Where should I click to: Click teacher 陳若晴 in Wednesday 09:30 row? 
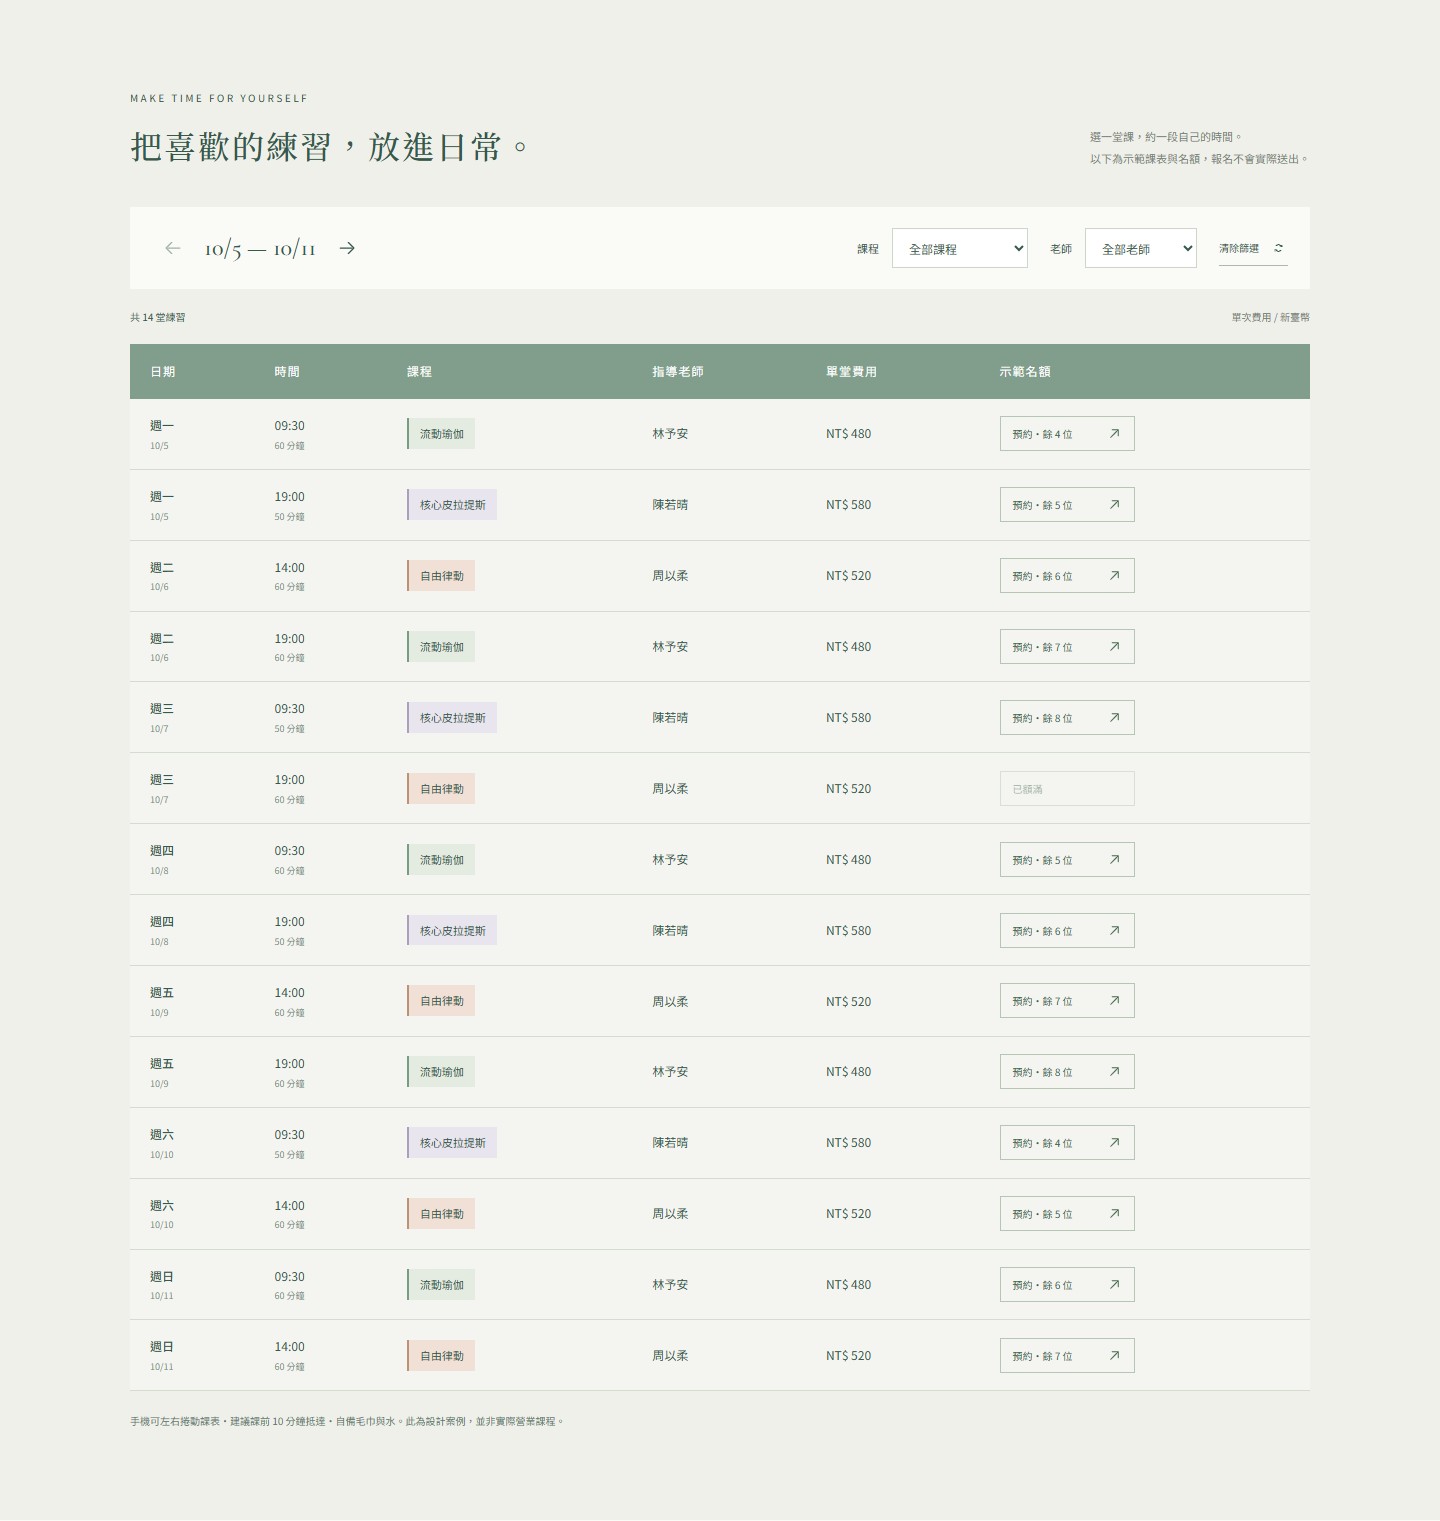tap(670, 718)
